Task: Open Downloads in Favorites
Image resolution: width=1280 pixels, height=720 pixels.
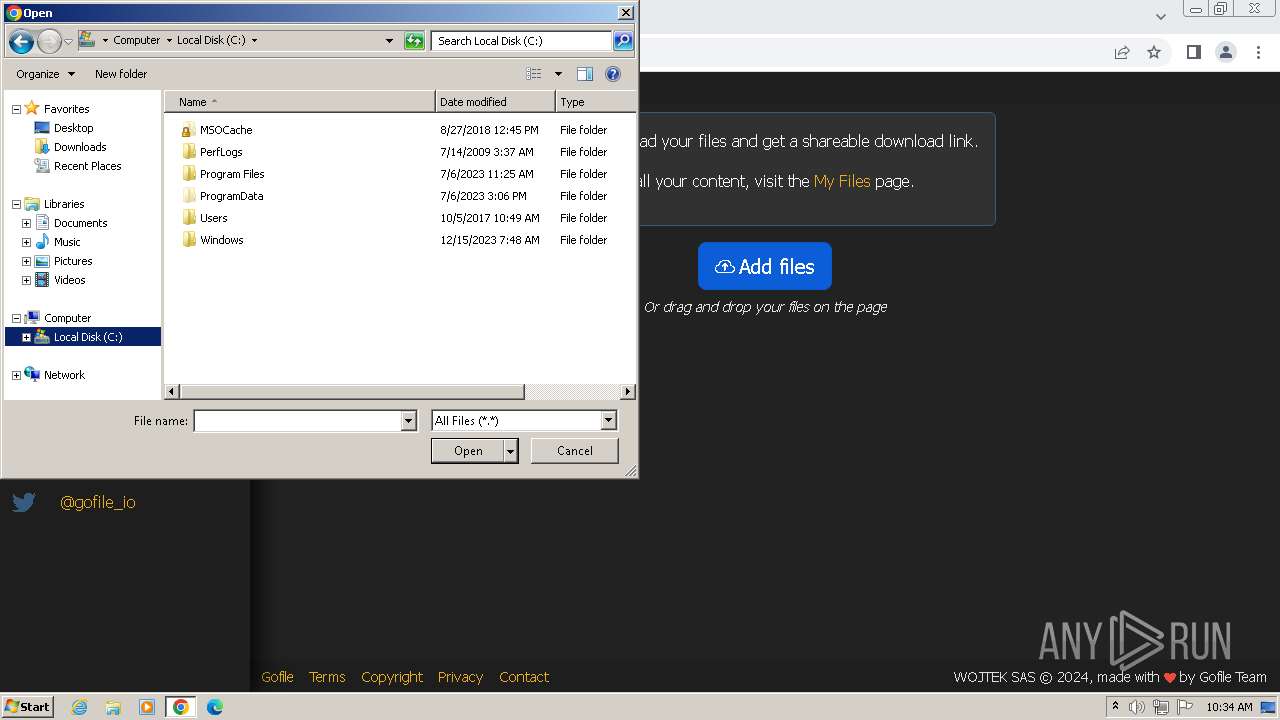Action: 80,147
